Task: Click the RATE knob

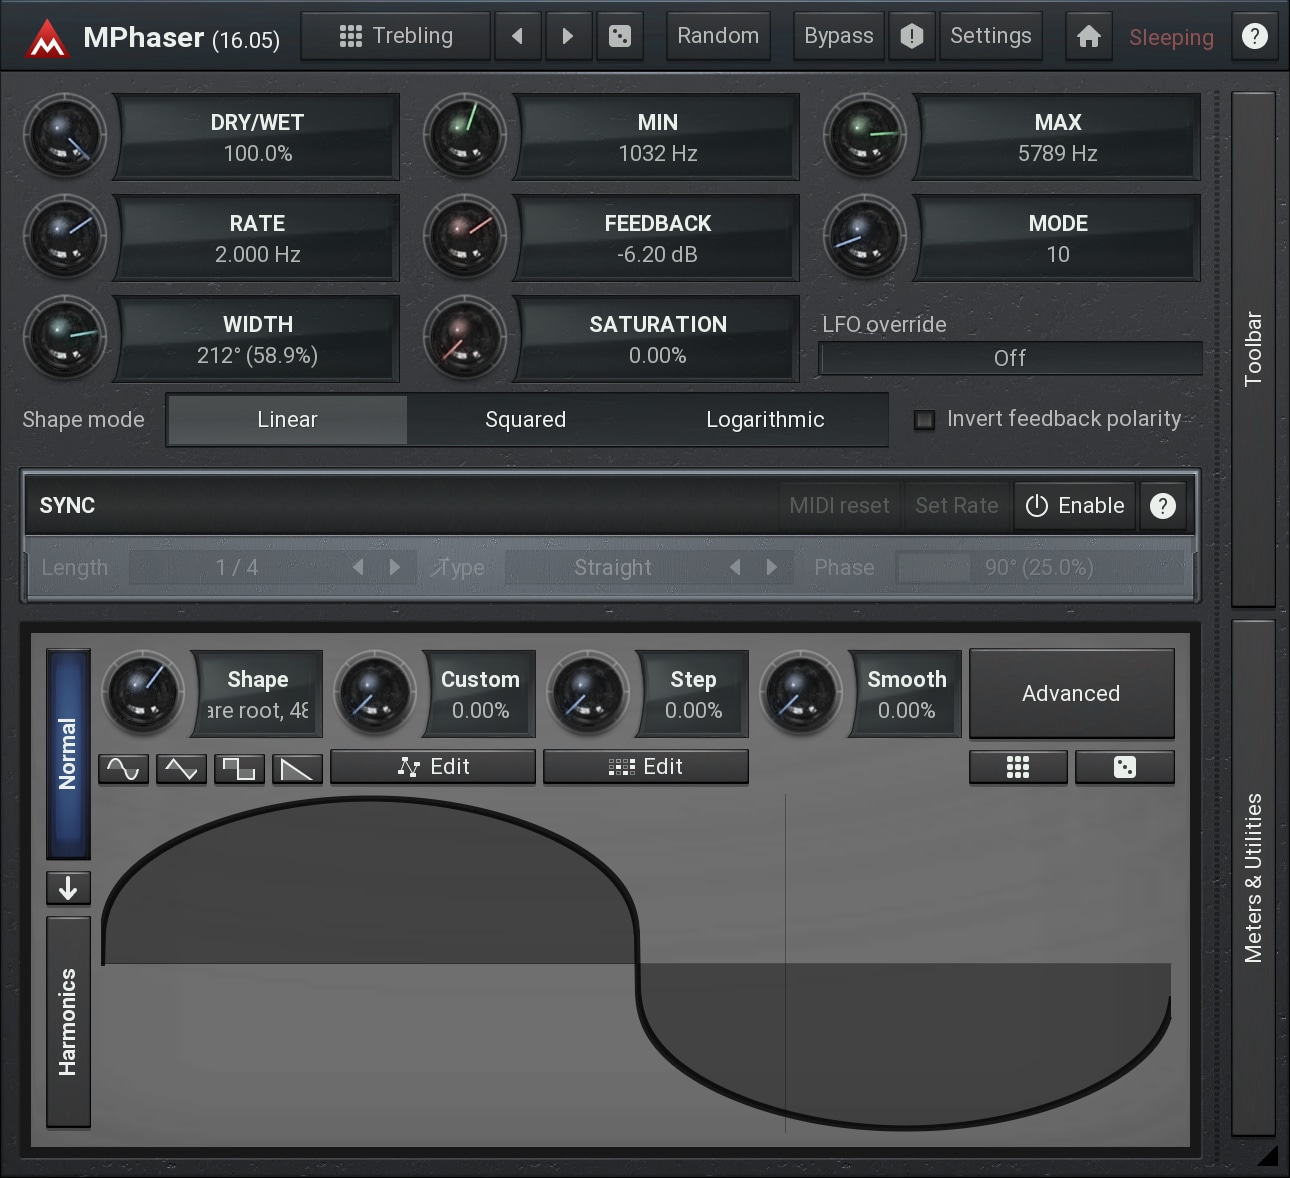Action: point(65,238)
